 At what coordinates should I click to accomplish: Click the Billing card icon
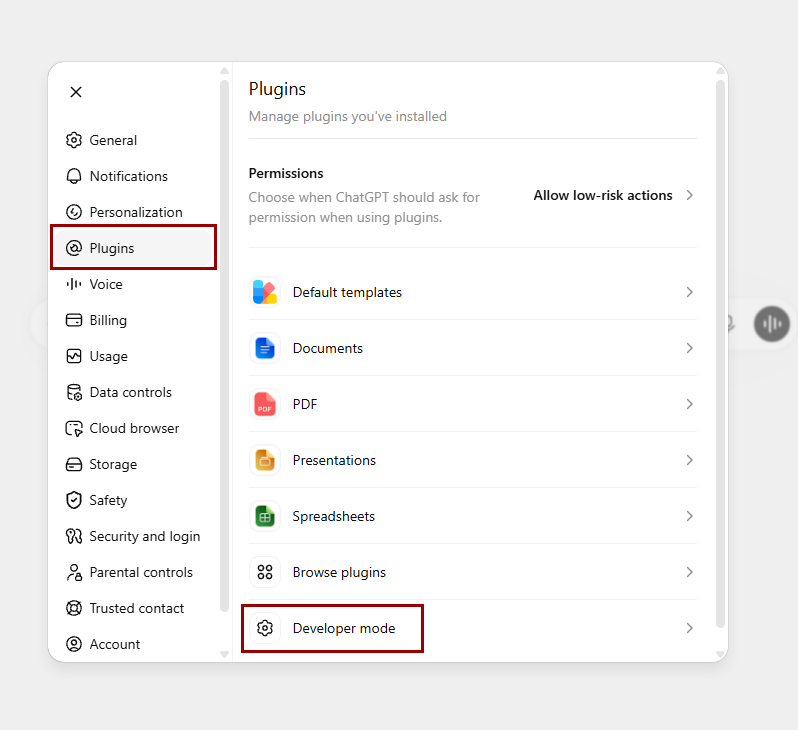(74, 320)
